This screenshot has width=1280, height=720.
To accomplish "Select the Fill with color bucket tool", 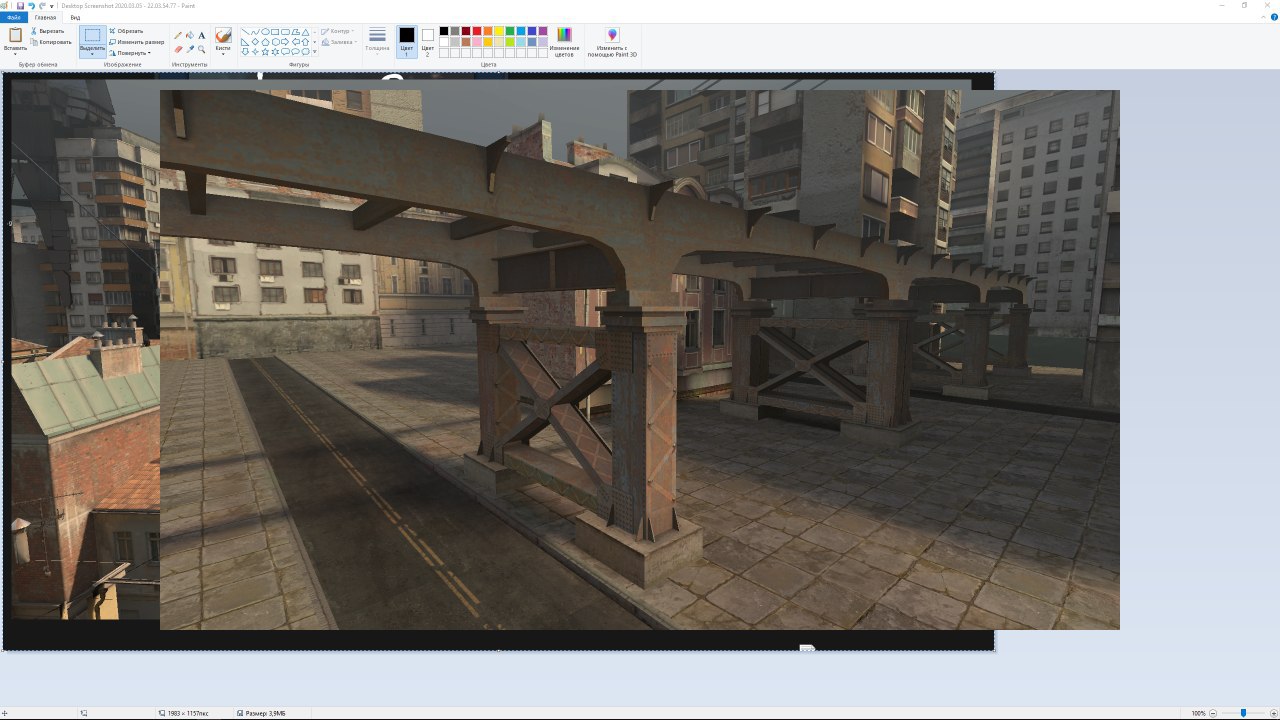I will pyautogui.click(x=190, y=35).
